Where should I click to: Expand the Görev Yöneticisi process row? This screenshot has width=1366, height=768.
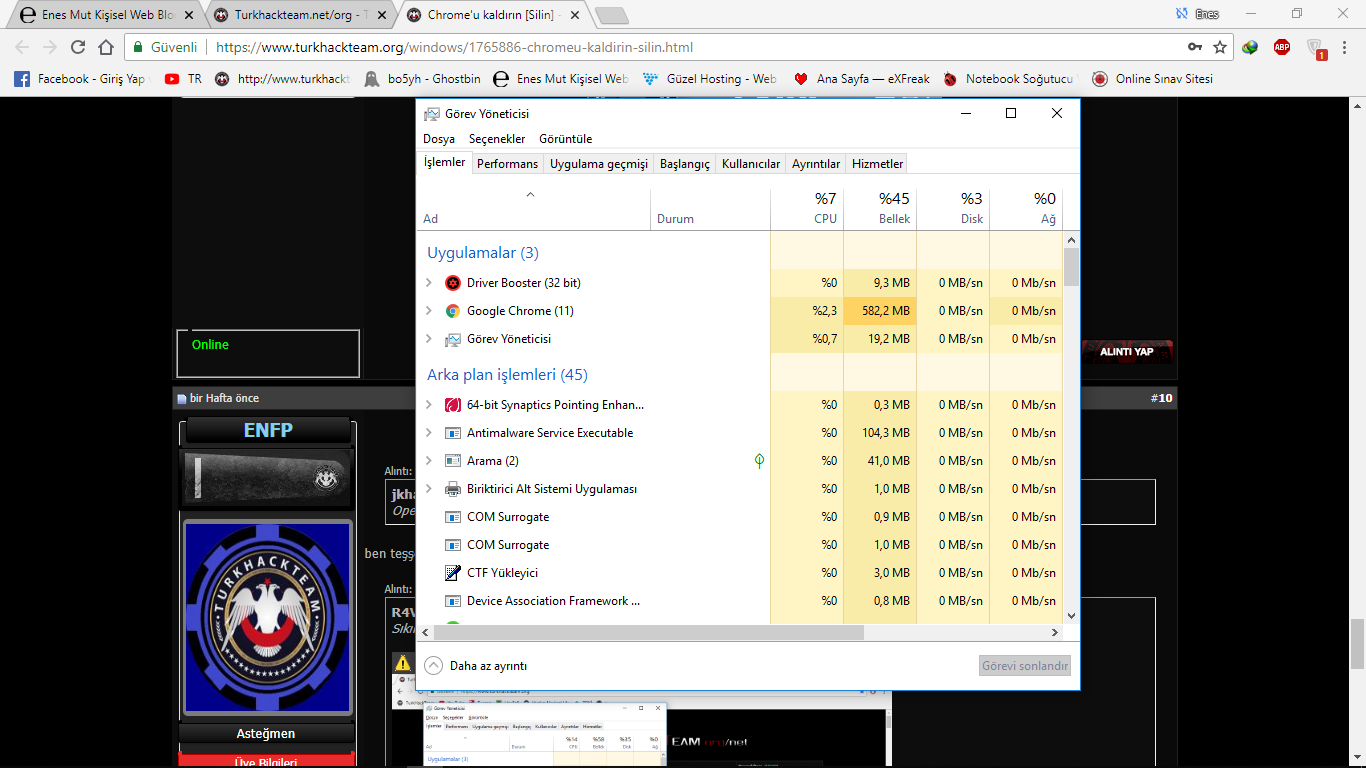pos(429,339)
